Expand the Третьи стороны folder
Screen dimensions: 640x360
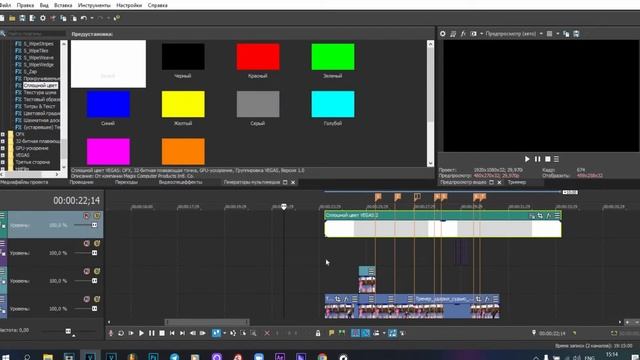(2, 162)
